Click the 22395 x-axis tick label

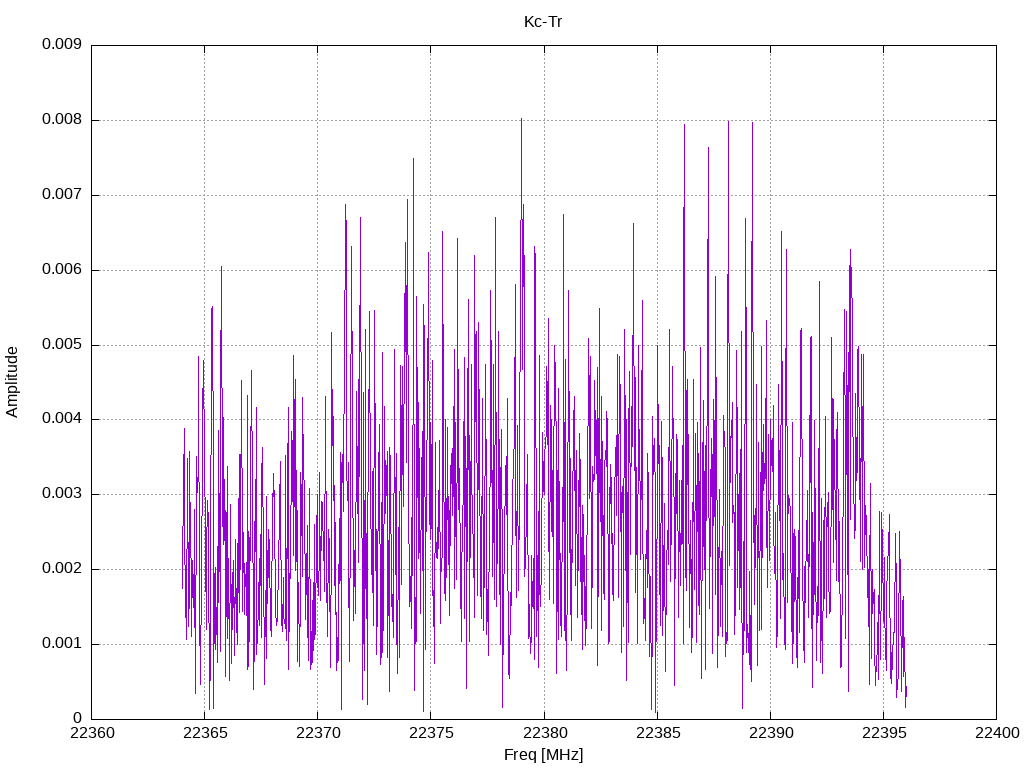click(884, 733)
